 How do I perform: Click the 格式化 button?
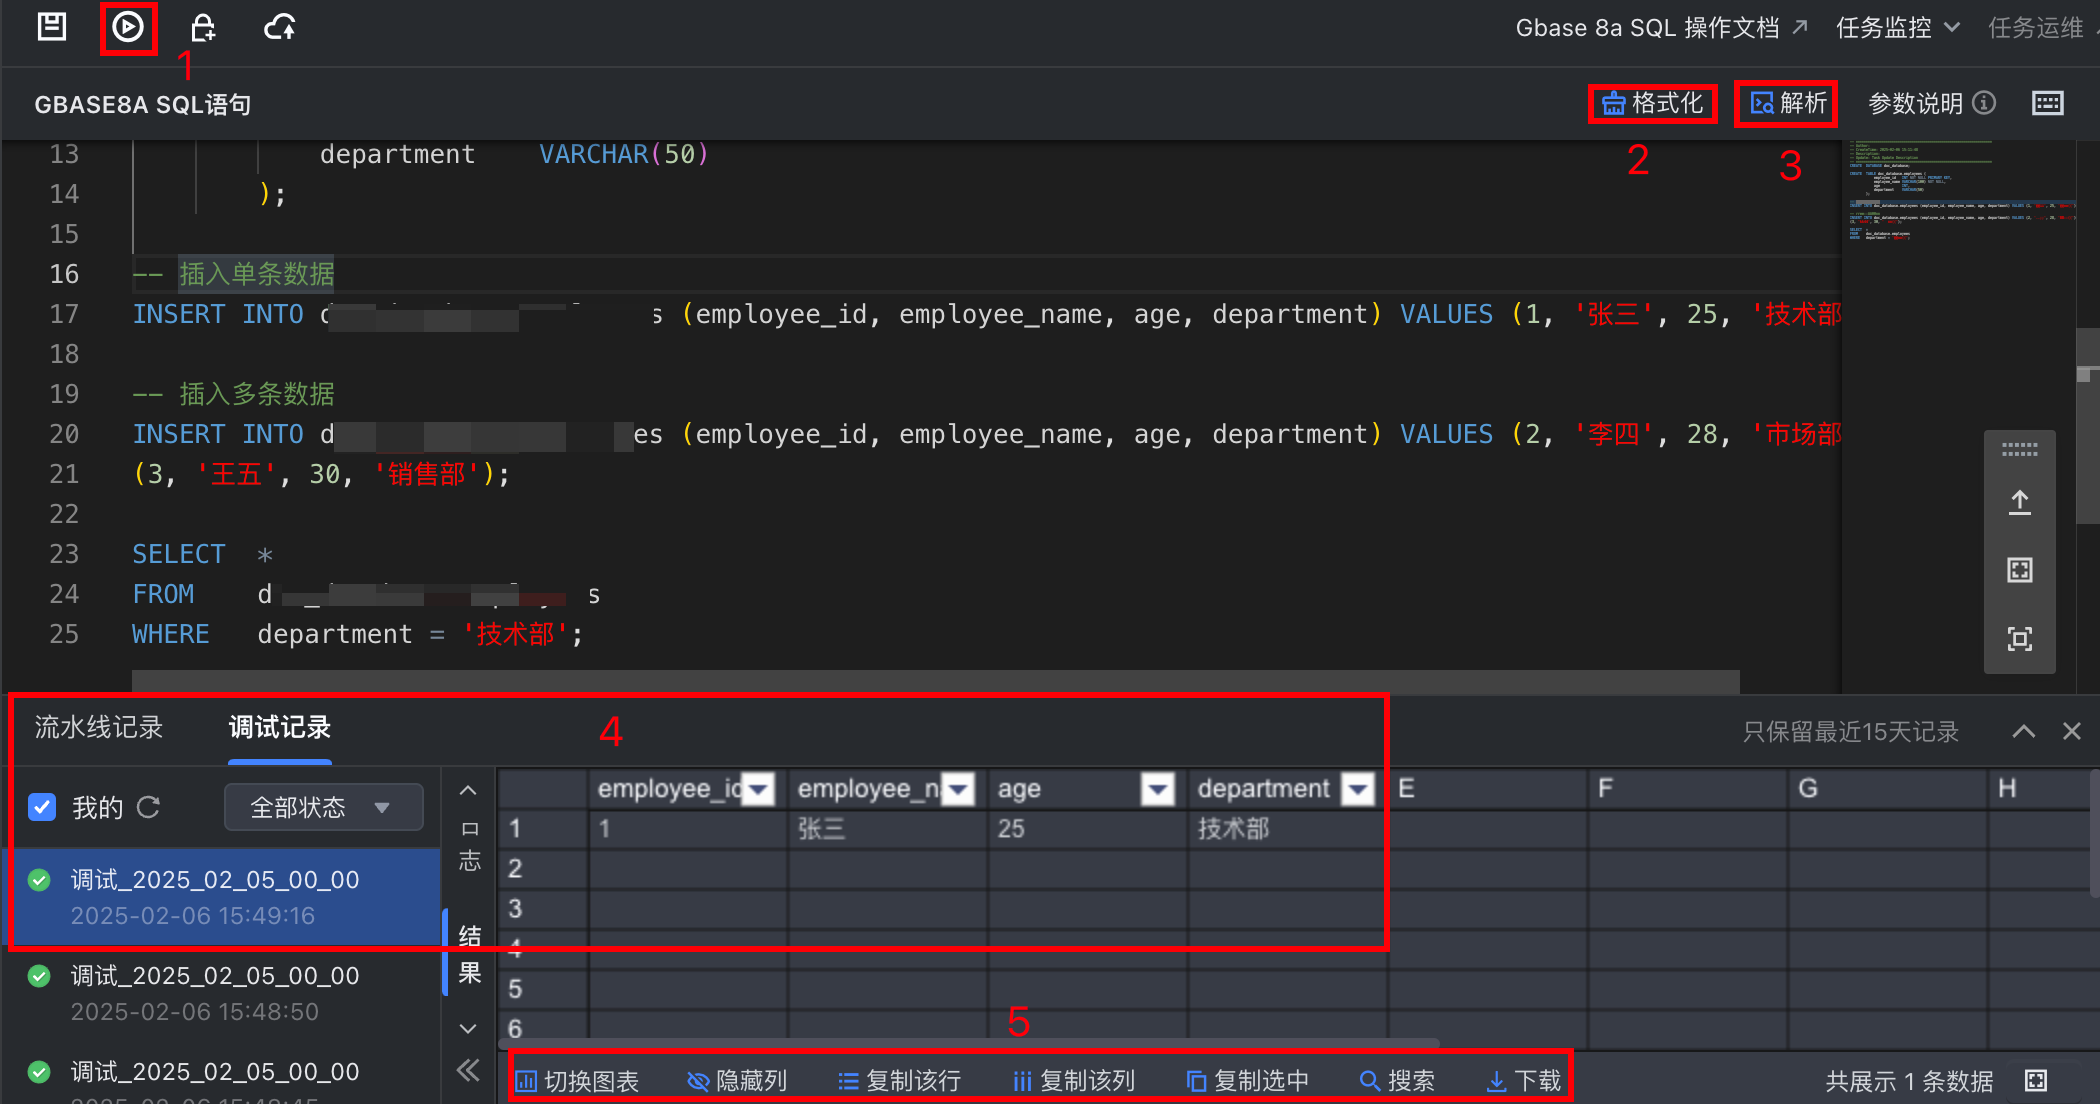pos(1652,103)
